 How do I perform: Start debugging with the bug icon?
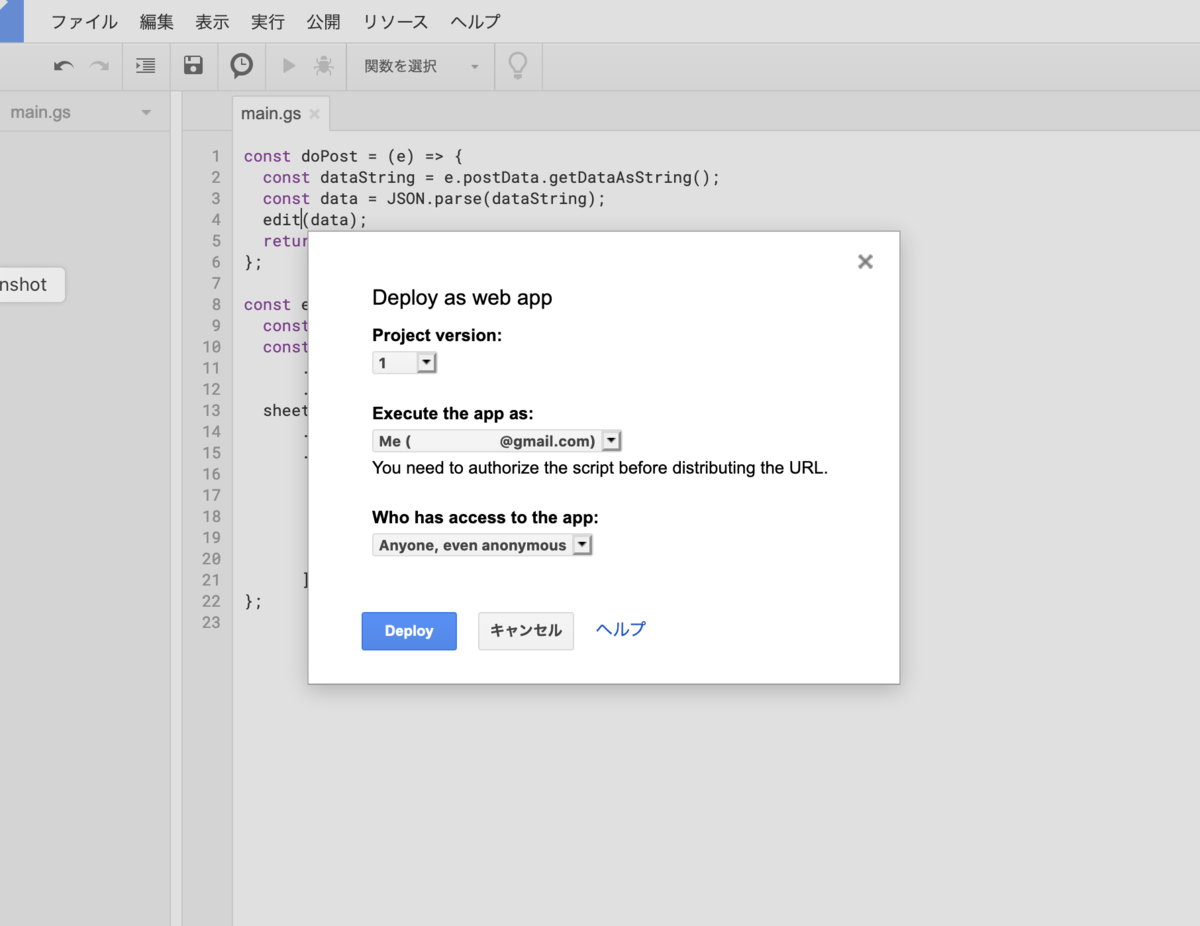tap(323, 66)
